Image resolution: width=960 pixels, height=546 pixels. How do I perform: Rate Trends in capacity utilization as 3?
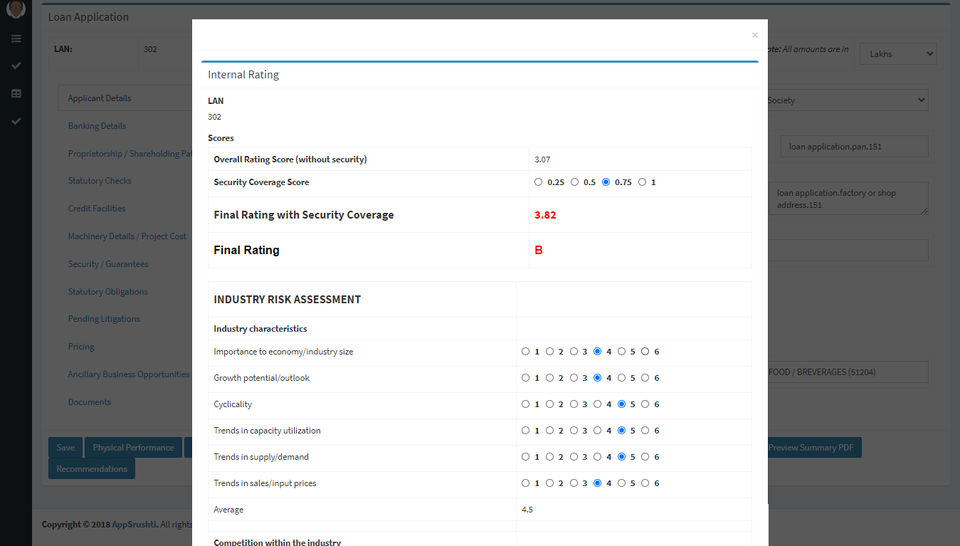pyautogui.click(x=574, y=430)
